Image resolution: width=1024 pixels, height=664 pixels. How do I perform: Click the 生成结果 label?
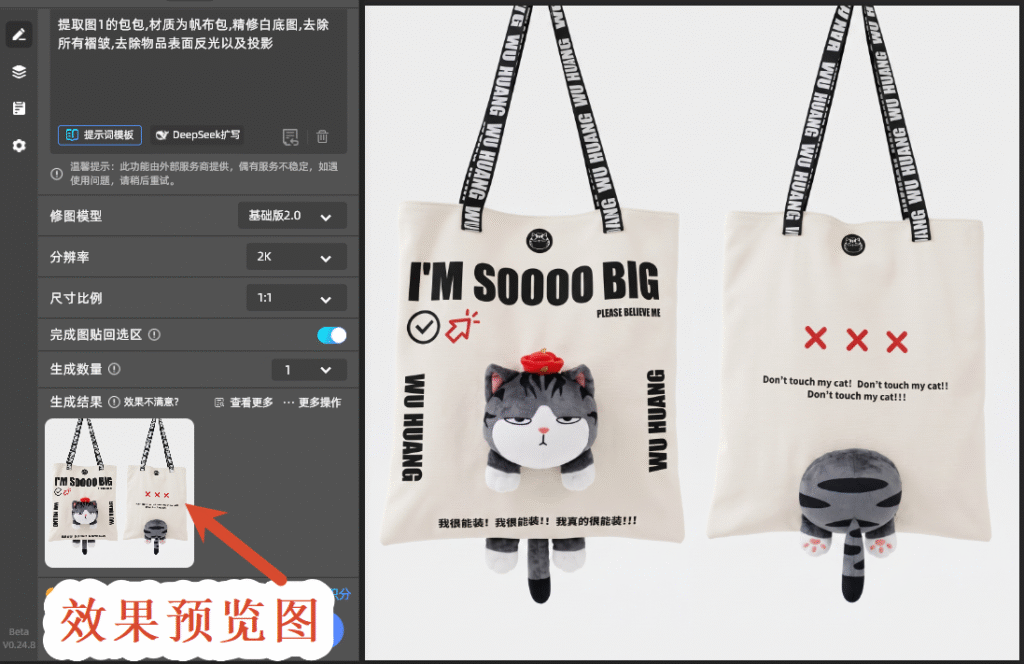point(76,402)
